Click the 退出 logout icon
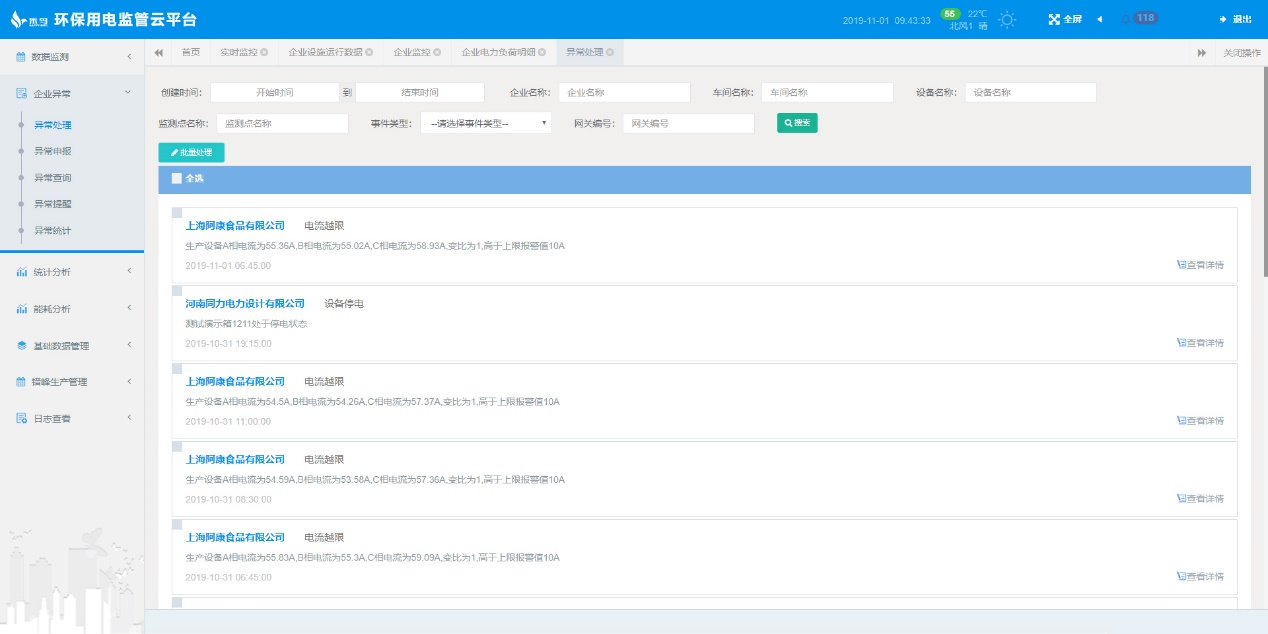The width and height of the screenshot is (1268, 634). (1223, 19)
